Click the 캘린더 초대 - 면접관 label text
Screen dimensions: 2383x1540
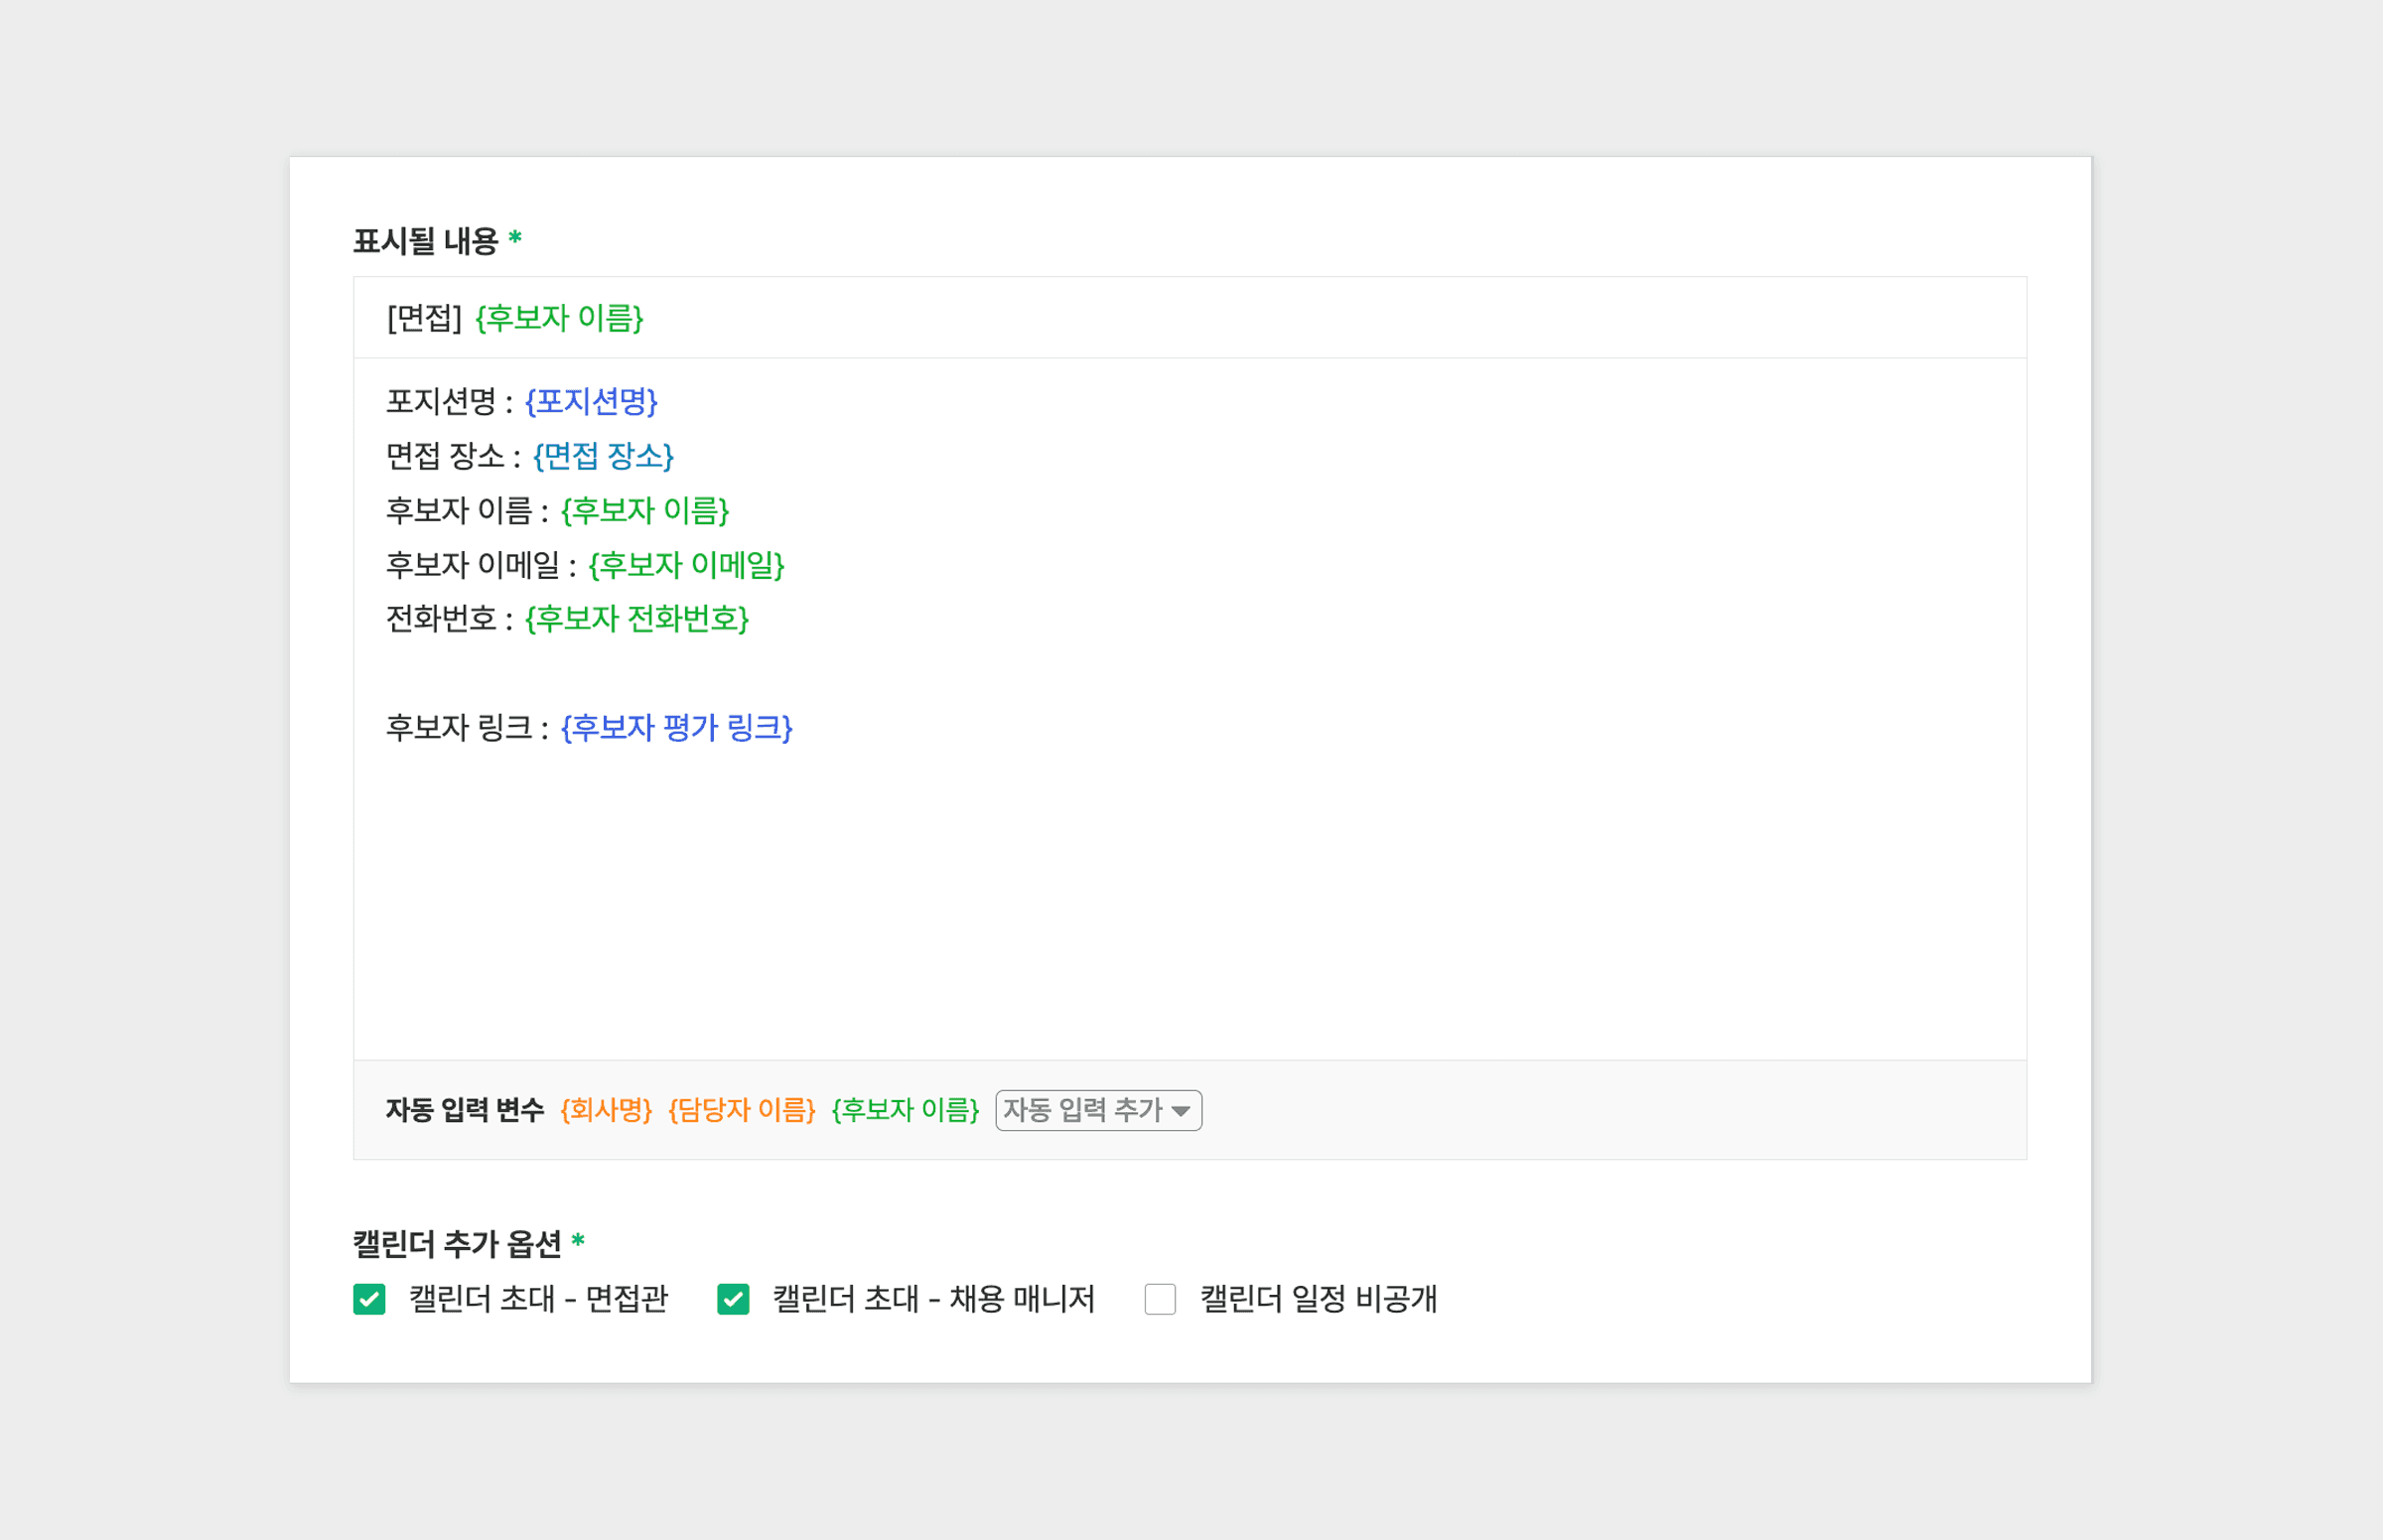pyautogui.click(x=538, y=1299)
